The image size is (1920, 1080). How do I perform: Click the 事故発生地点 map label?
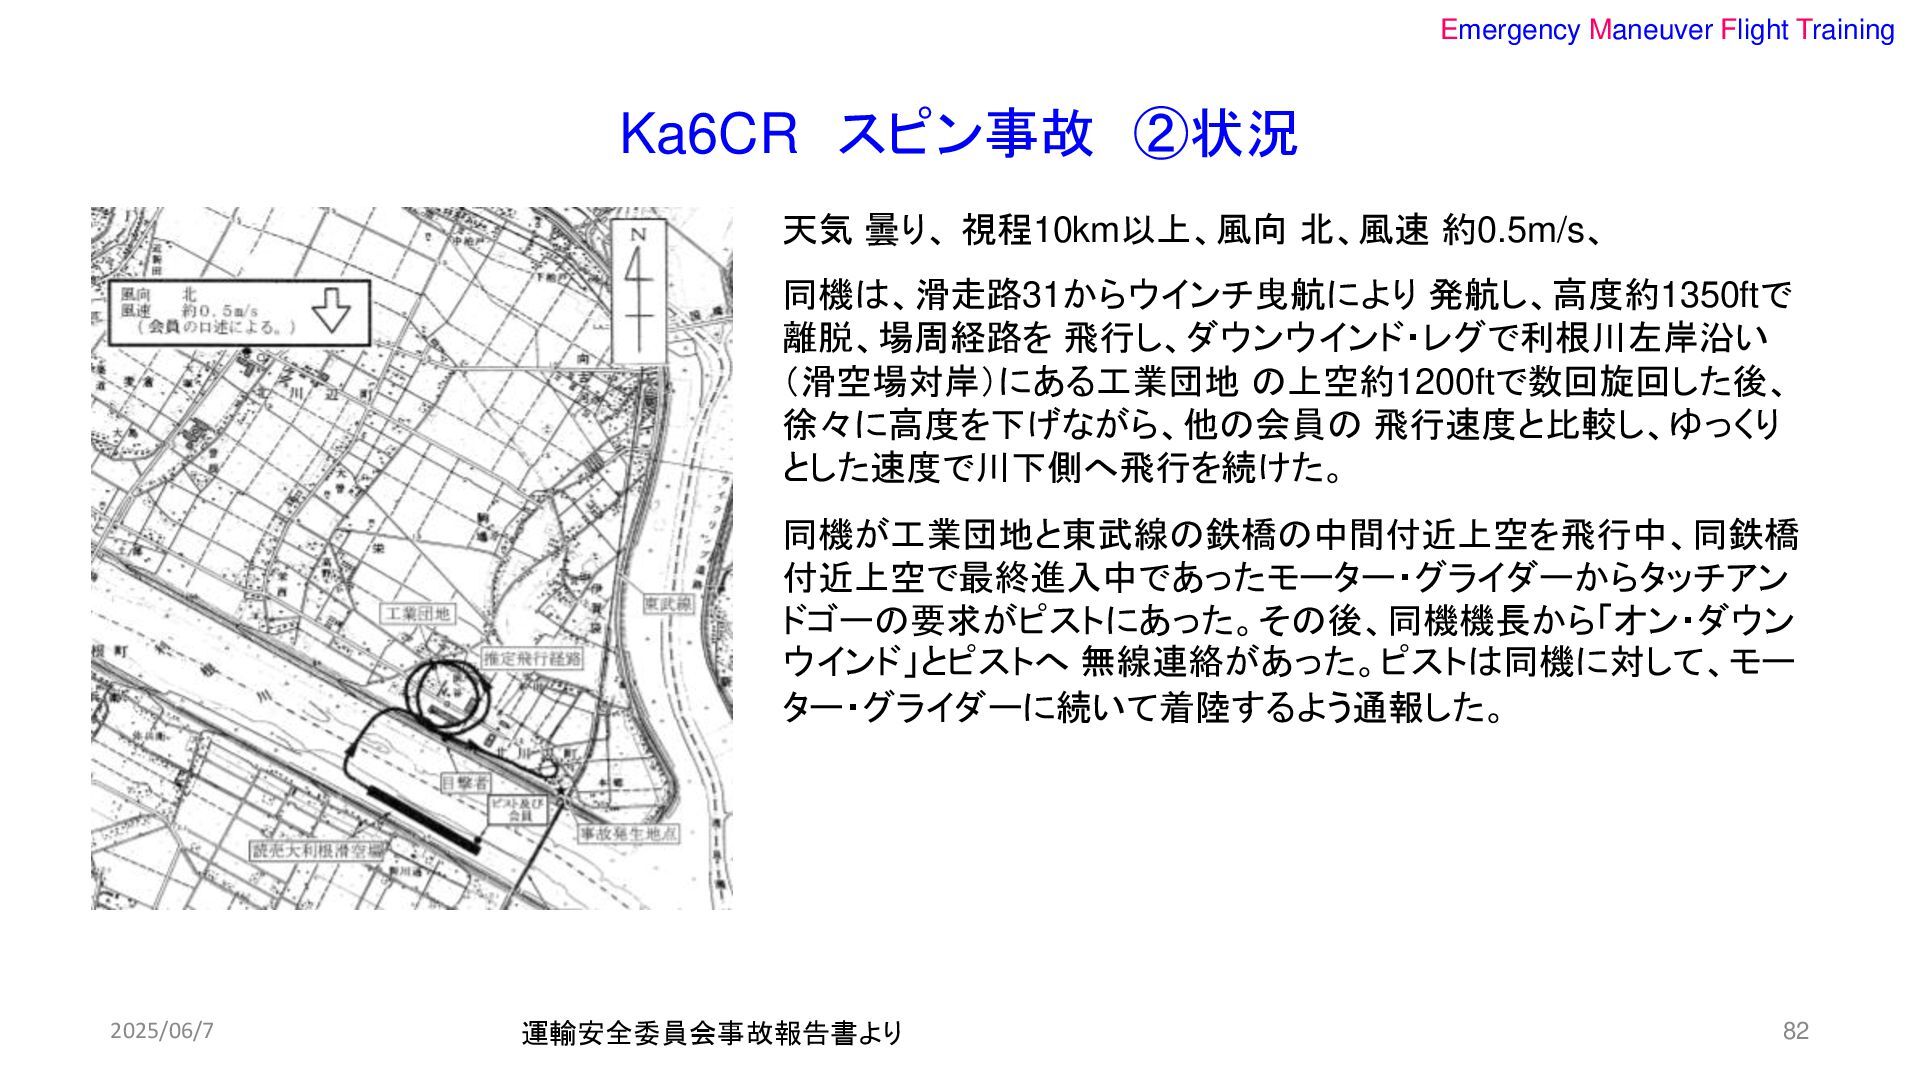pyautogui.click(x=629, y=833)
